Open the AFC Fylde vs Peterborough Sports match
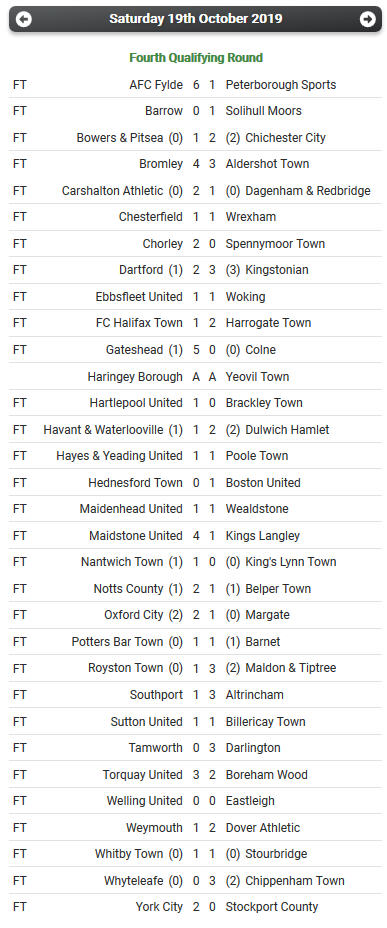The width and height of the screenshot is (387, 928). pyautogui.click(x=195, y=85)
